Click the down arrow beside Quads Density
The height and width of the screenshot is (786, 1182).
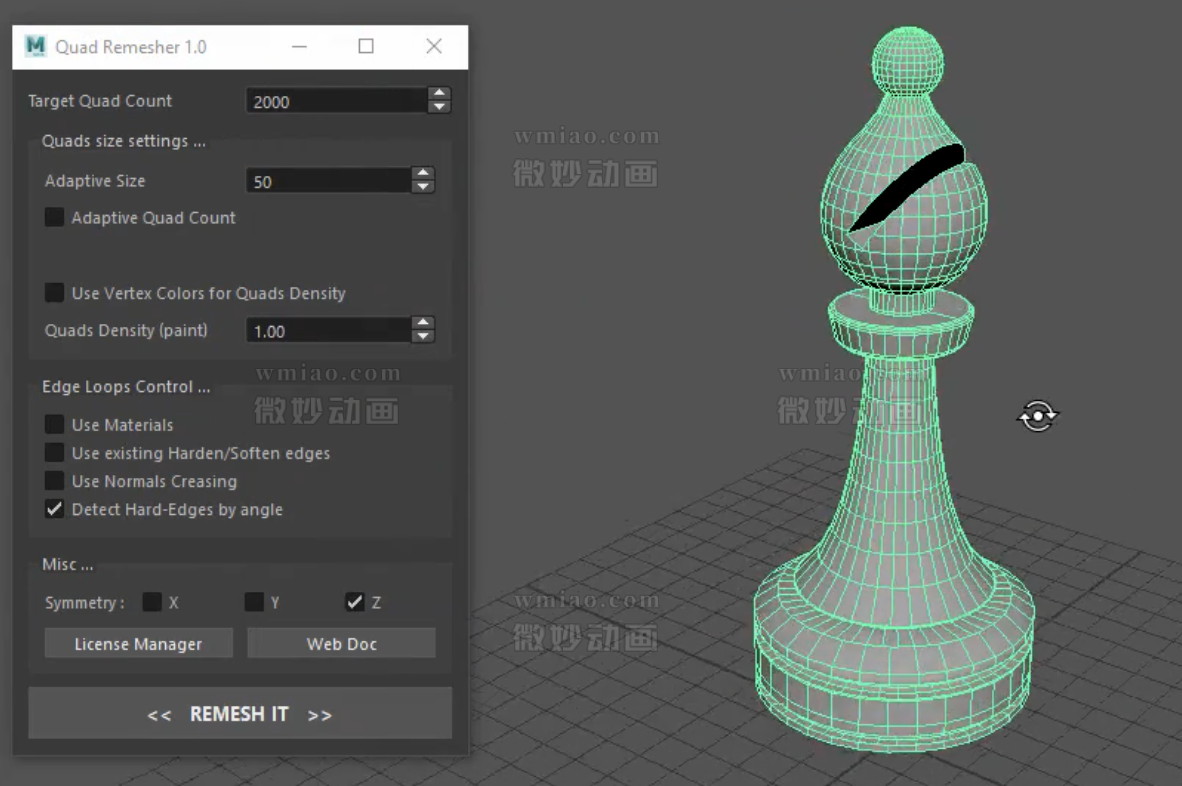(x=423, y=336)
